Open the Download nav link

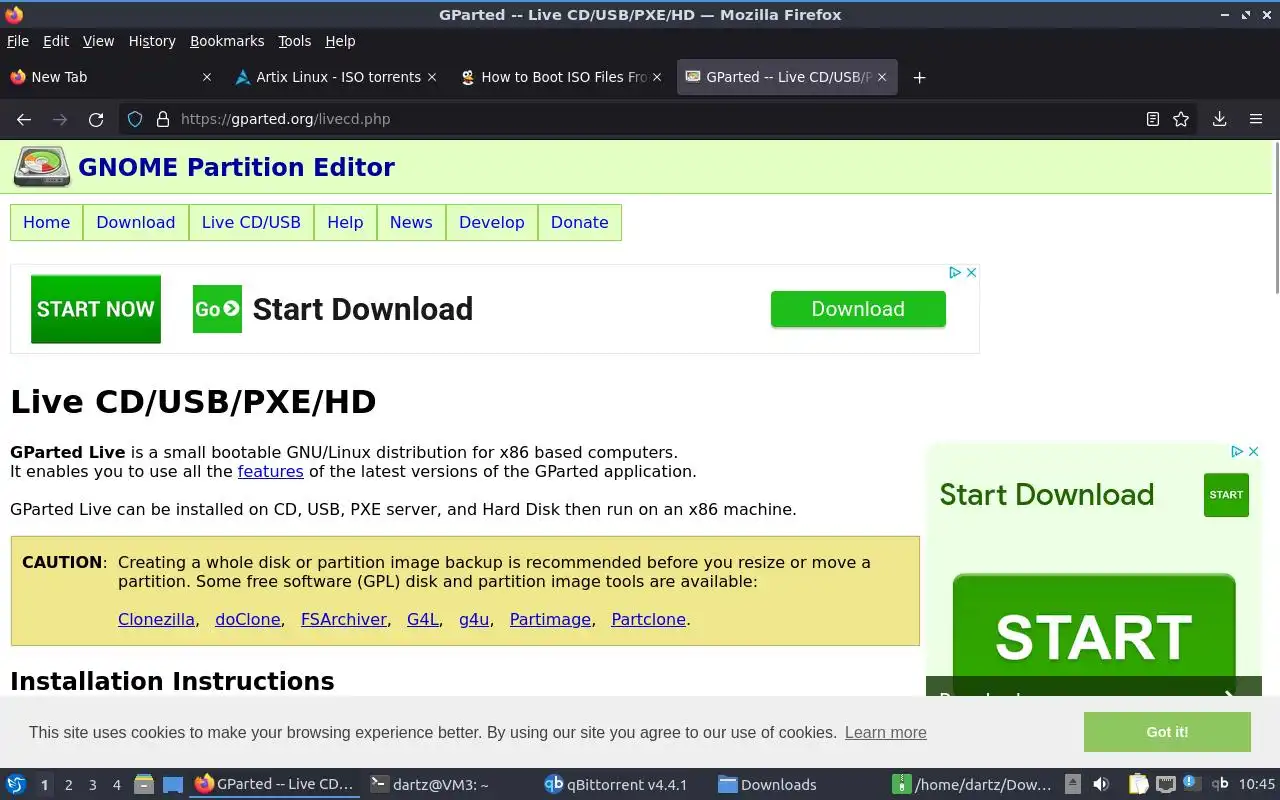[136, 222]
